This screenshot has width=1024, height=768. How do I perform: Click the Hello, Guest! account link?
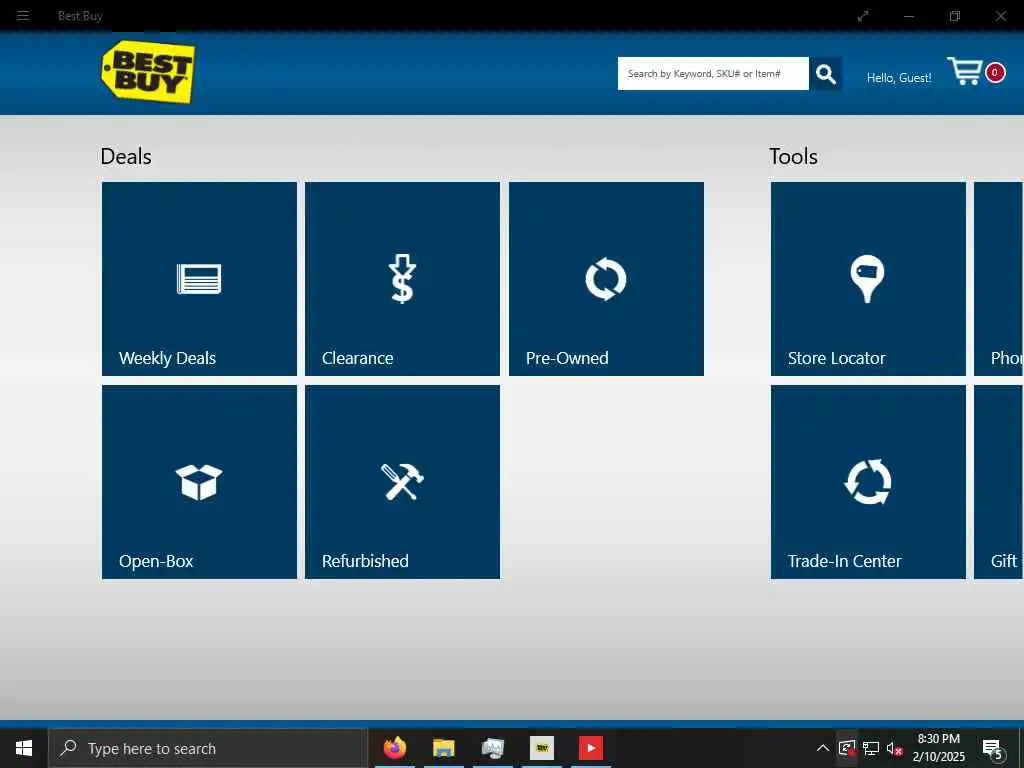(x=899, y=78)
